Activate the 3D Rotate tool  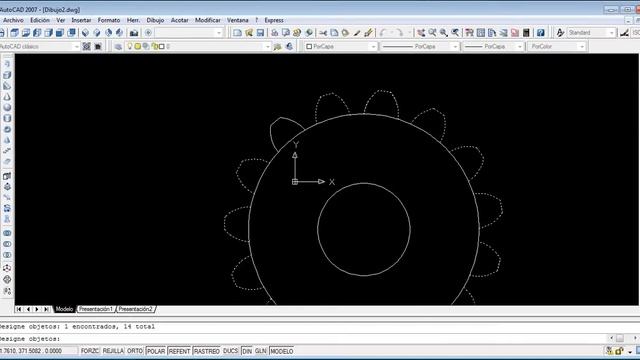pos(7,280)
